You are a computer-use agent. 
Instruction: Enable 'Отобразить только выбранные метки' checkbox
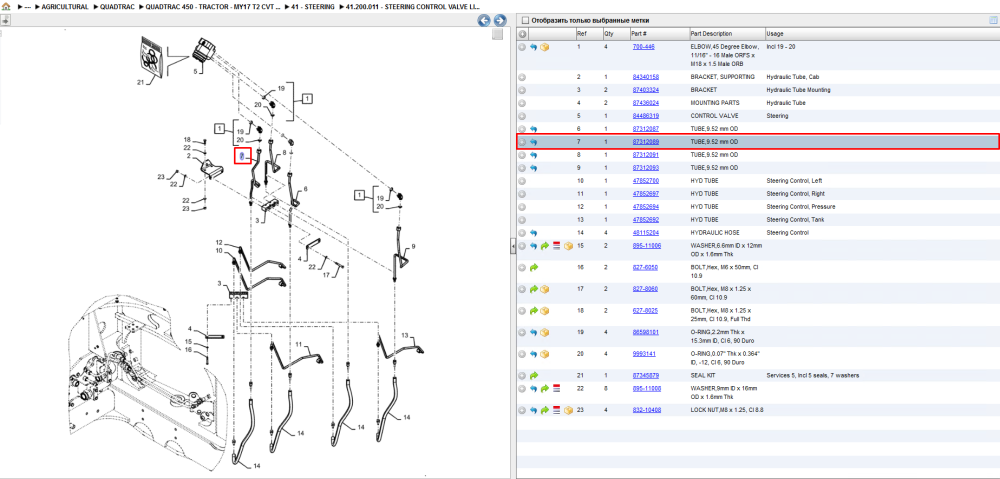[526, 20]
